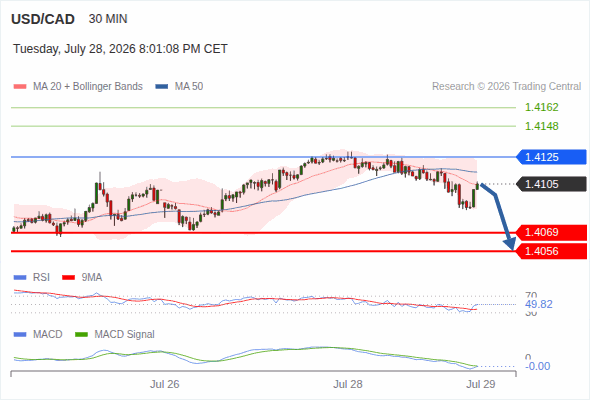Click the MACD legend blue swatch
The height and width of the screenshot is (400, 590).
(20, 335)
